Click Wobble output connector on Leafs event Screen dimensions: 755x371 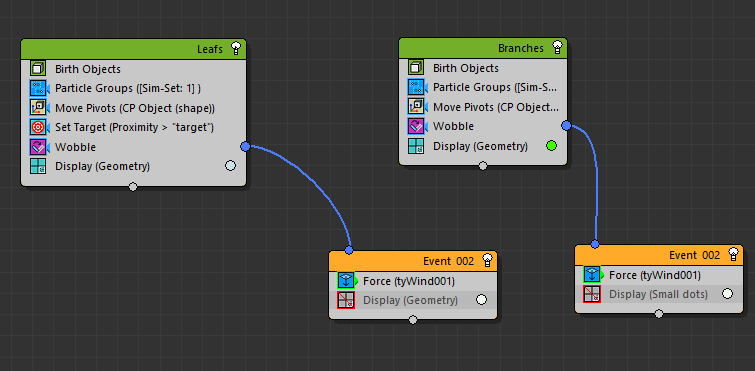[x=246, y=146]
